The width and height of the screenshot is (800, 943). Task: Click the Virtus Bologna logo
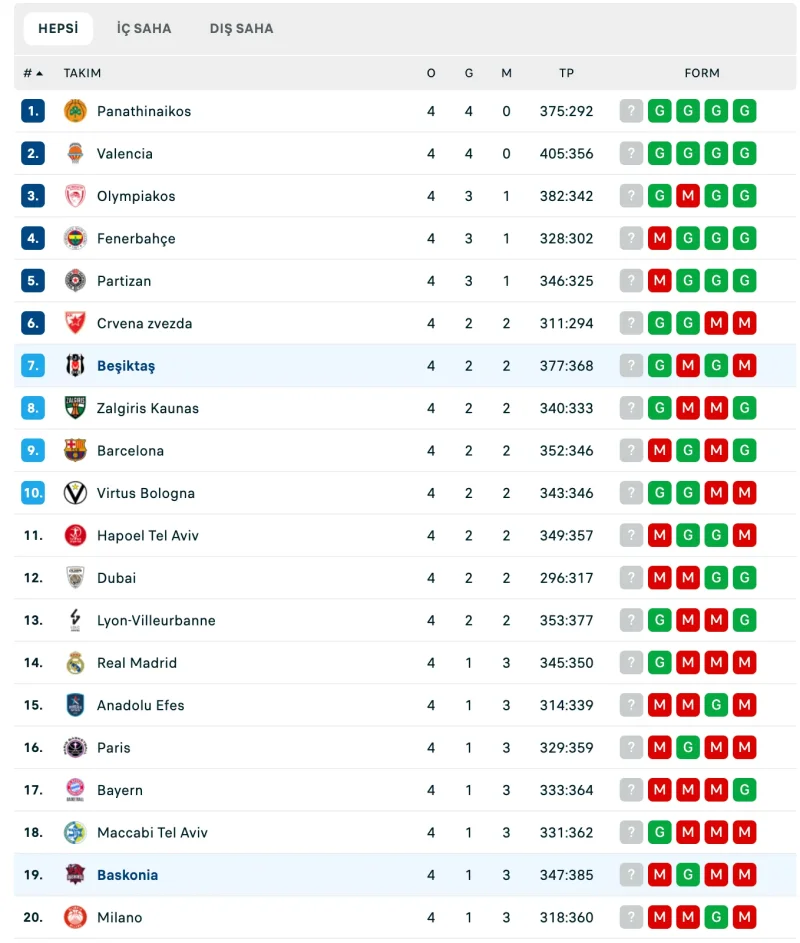click(75, 493)
